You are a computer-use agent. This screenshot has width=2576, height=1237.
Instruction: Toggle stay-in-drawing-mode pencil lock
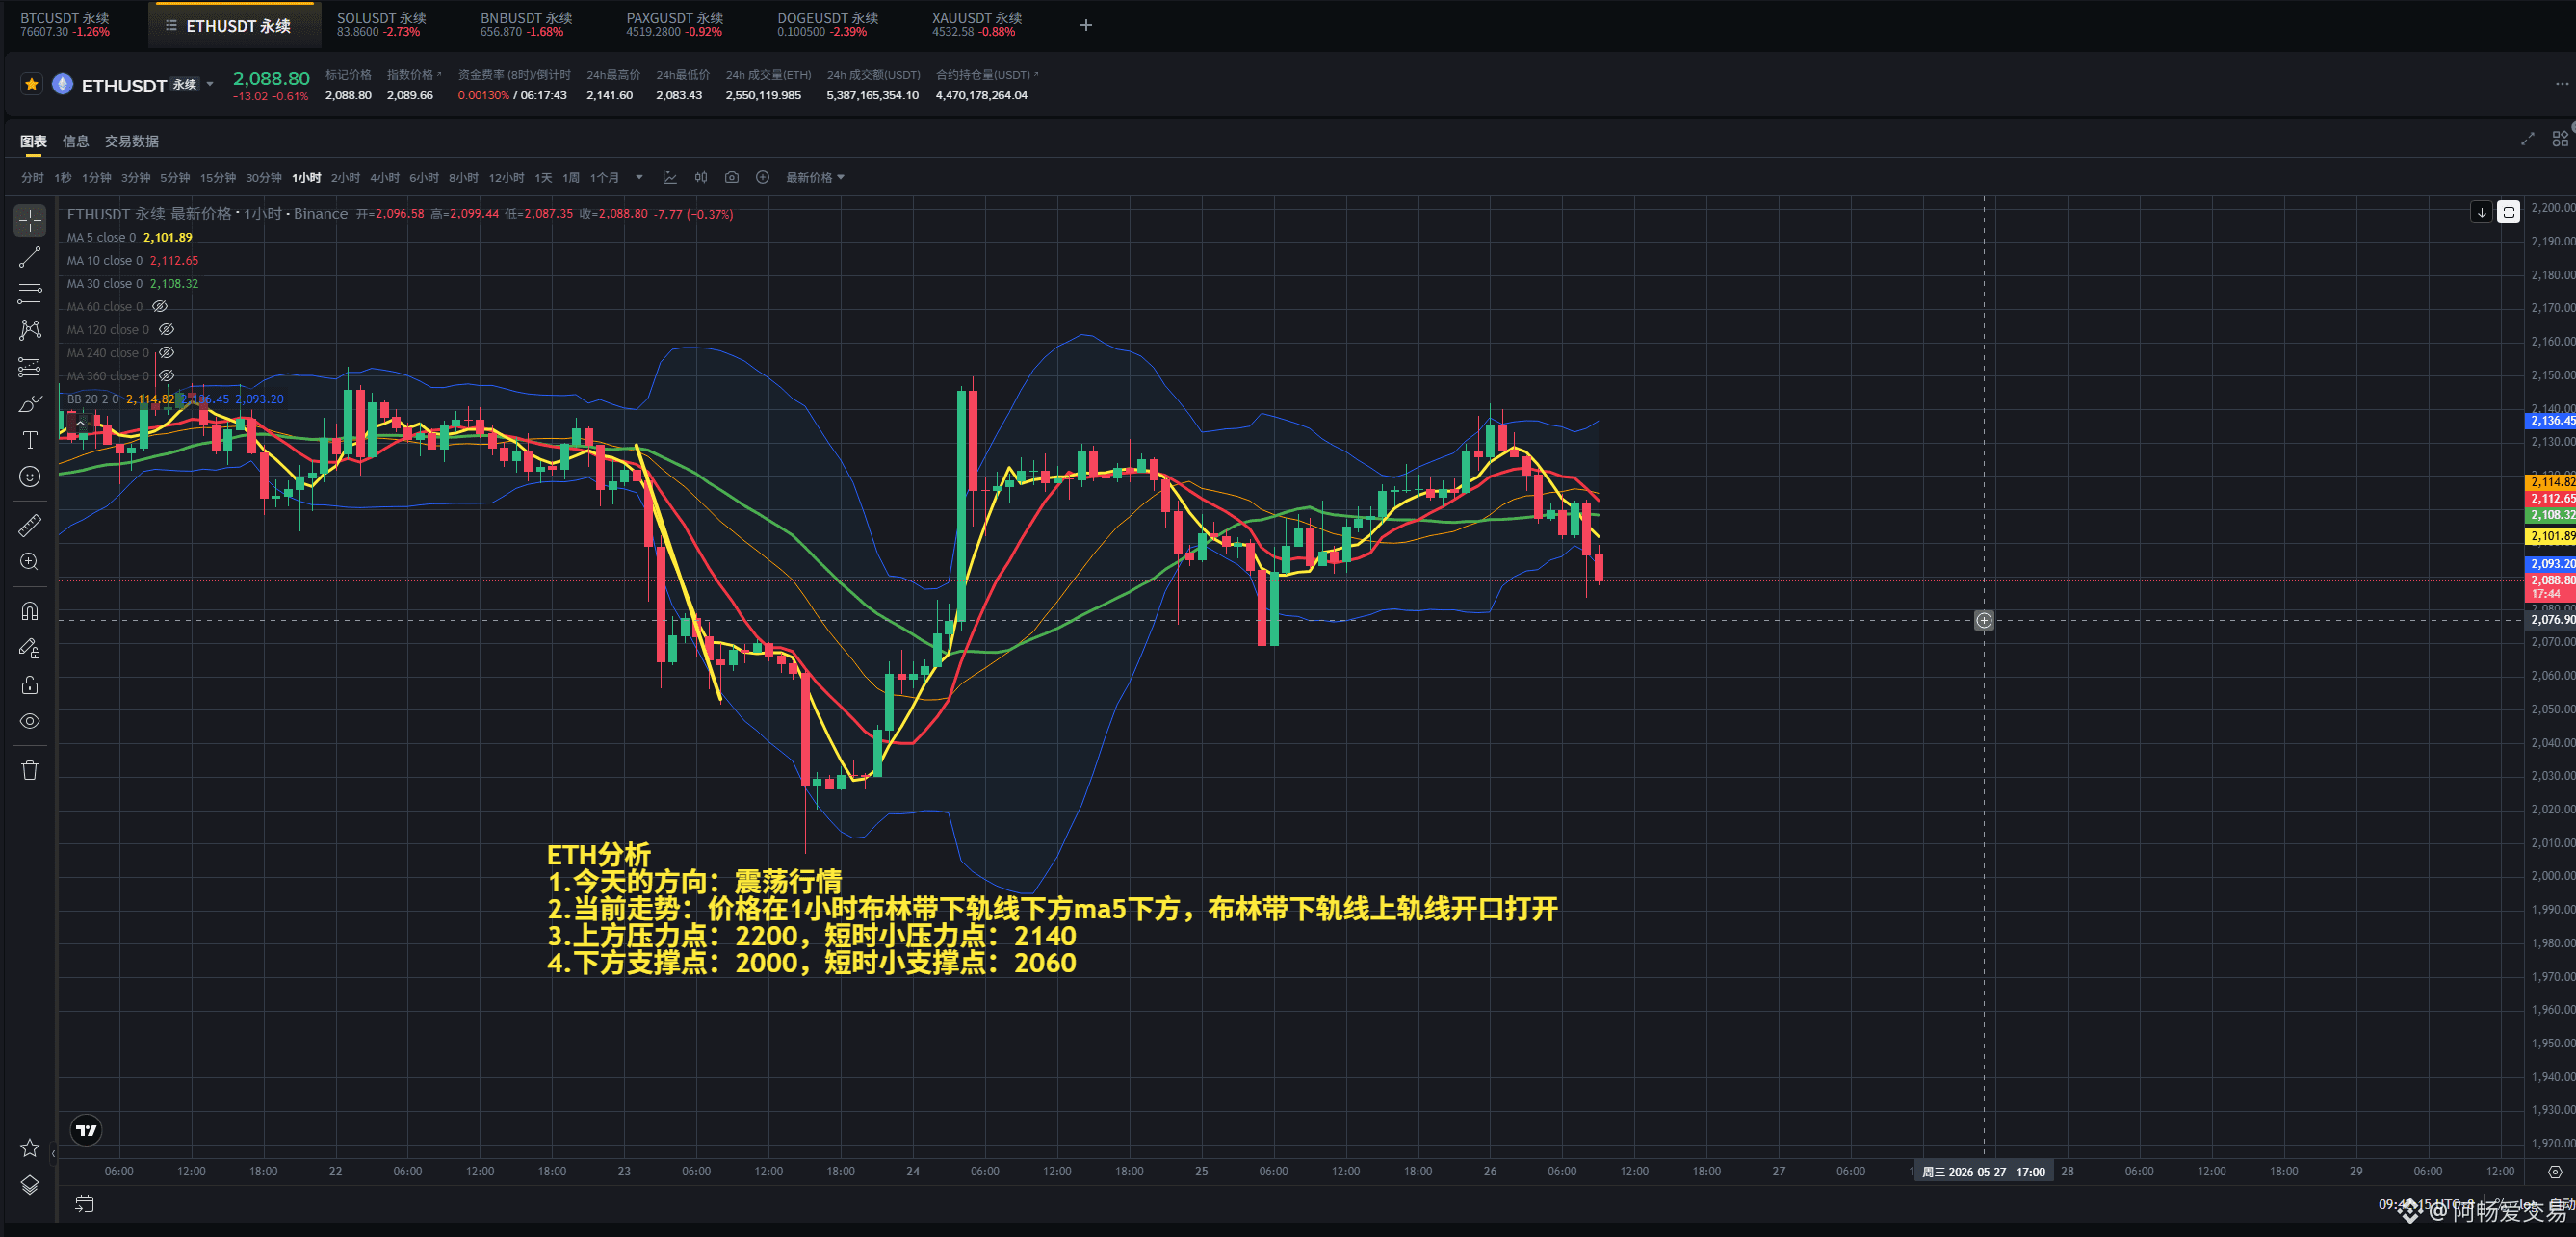click(30, 648)
